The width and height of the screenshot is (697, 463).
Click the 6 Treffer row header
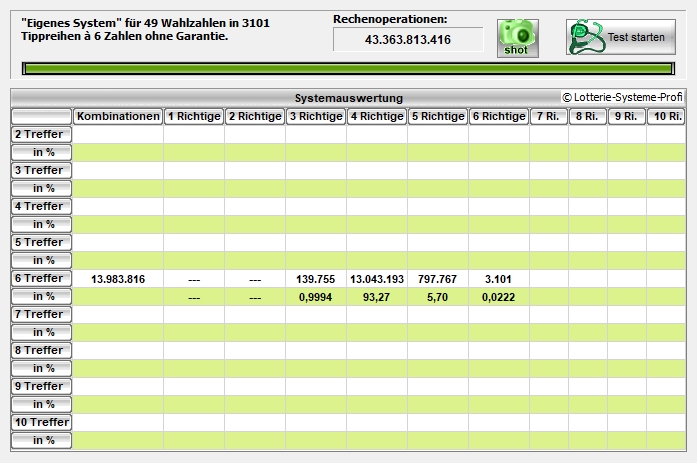pyautogui.click(x=41, y=278)
